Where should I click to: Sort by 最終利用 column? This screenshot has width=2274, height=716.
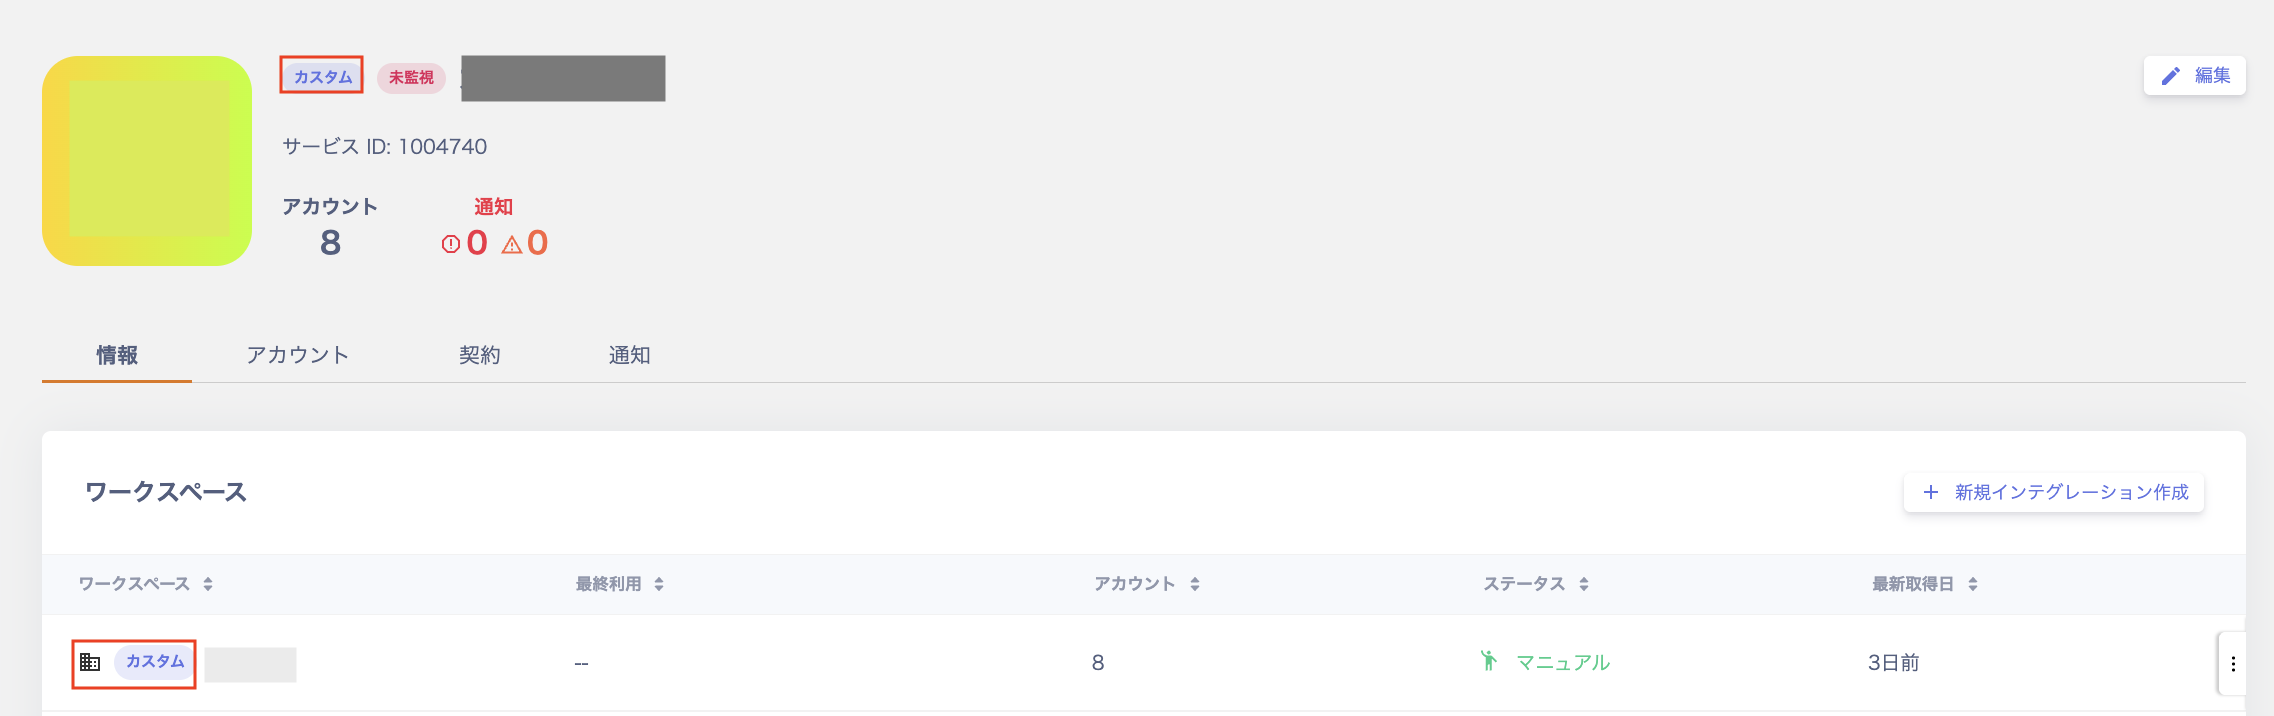coord(659,584)
